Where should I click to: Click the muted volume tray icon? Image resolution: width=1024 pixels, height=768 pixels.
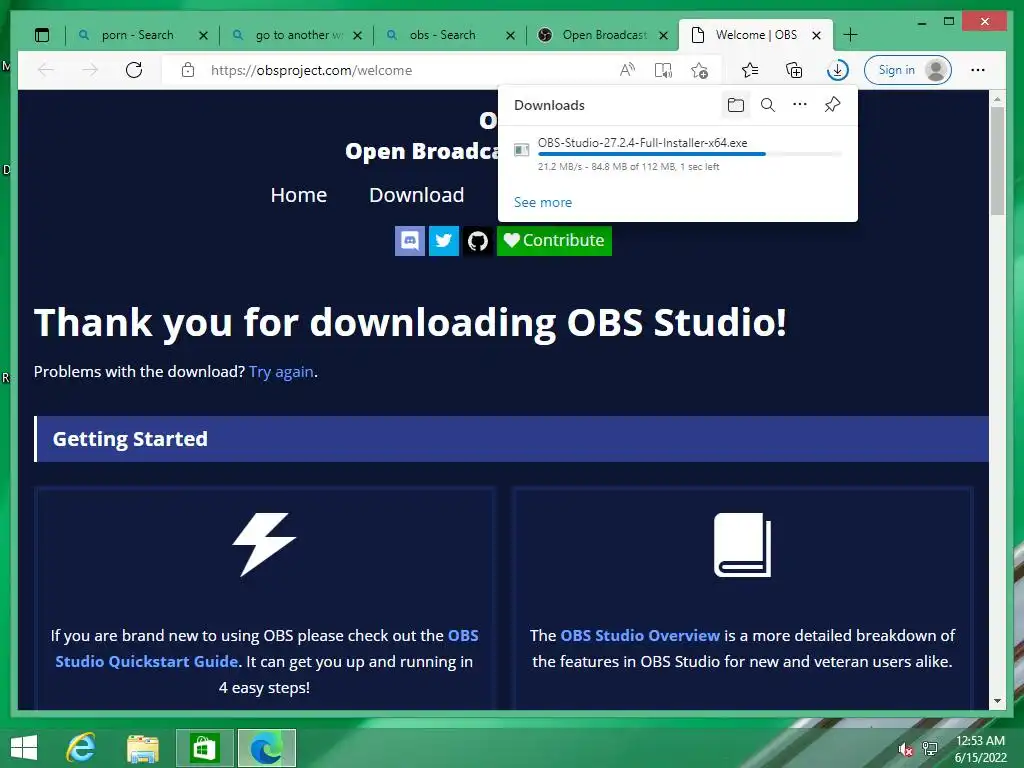tap(905, 749)
